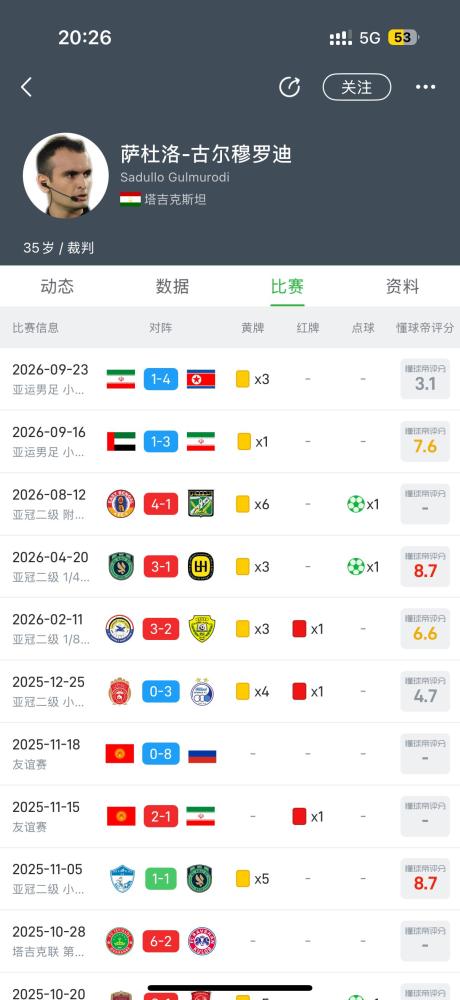The height and width of the screenshot is (1000, 460).
Task: Open the 0-8 friendly match score
Action: pos(161,754)
